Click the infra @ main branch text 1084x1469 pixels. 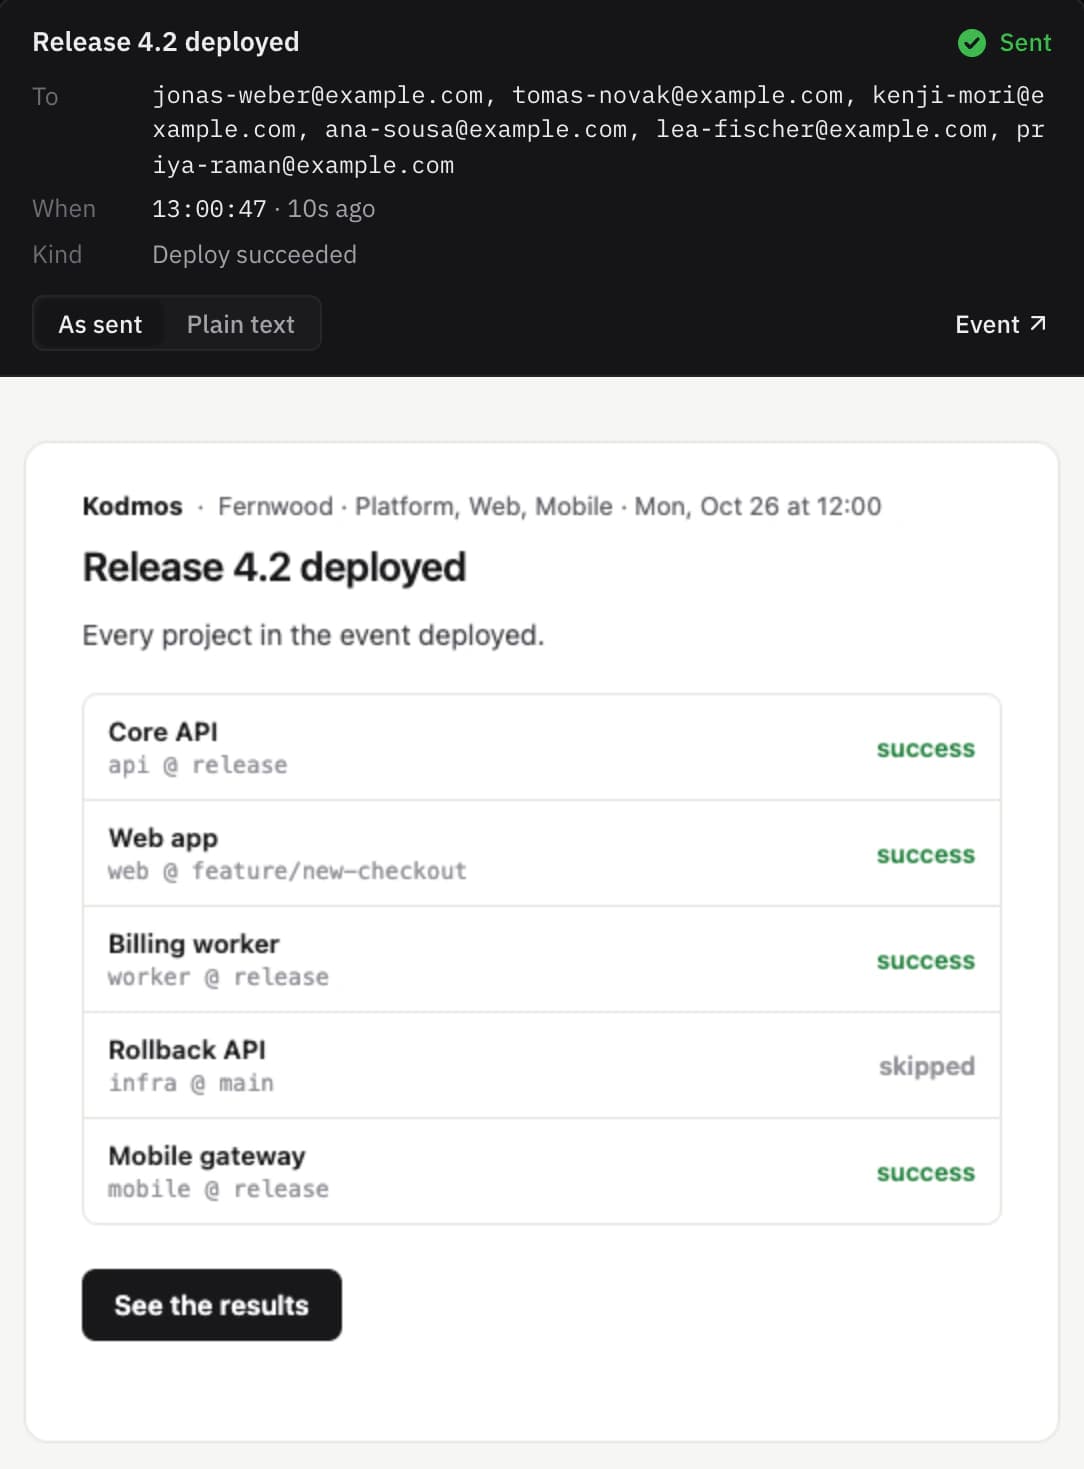tap(191, 1083)
